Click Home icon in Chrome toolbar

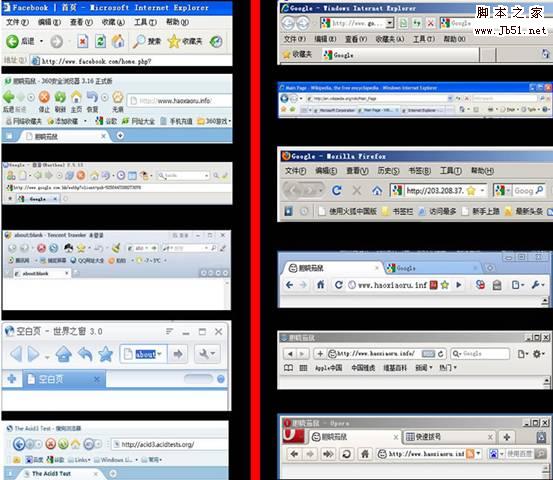click(x=320, y=284)
